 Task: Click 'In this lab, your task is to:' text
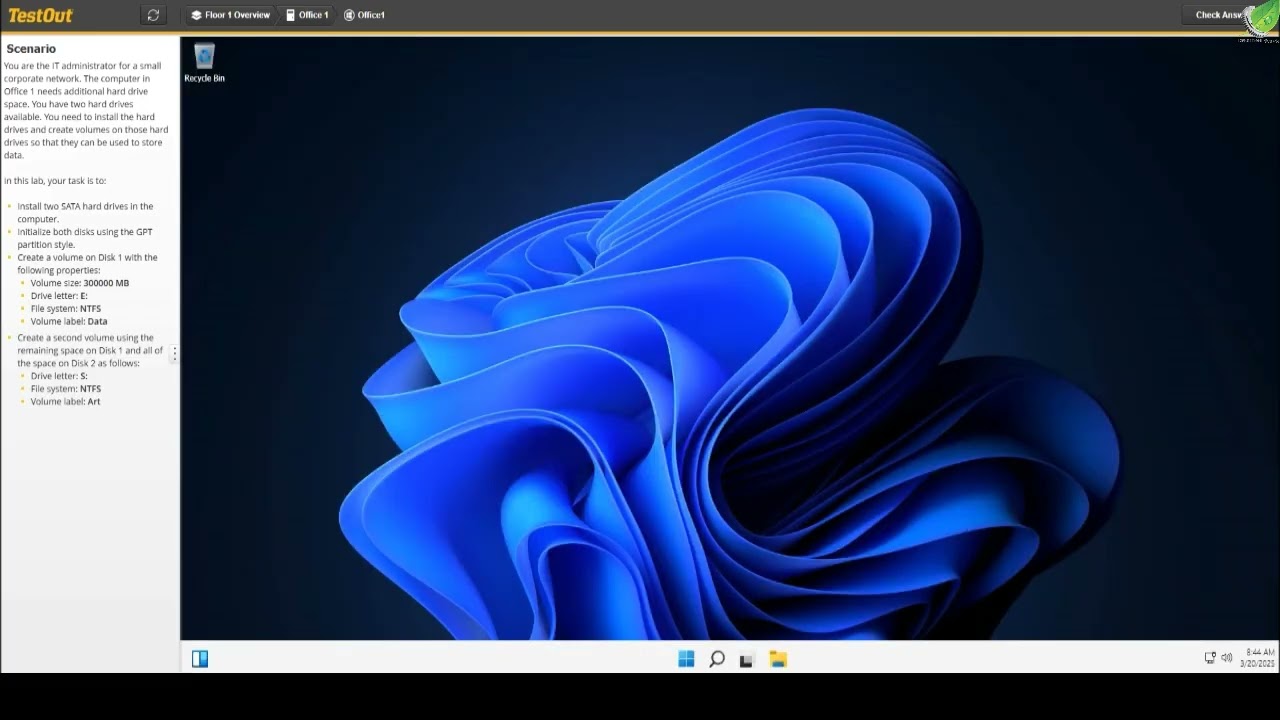55,181
